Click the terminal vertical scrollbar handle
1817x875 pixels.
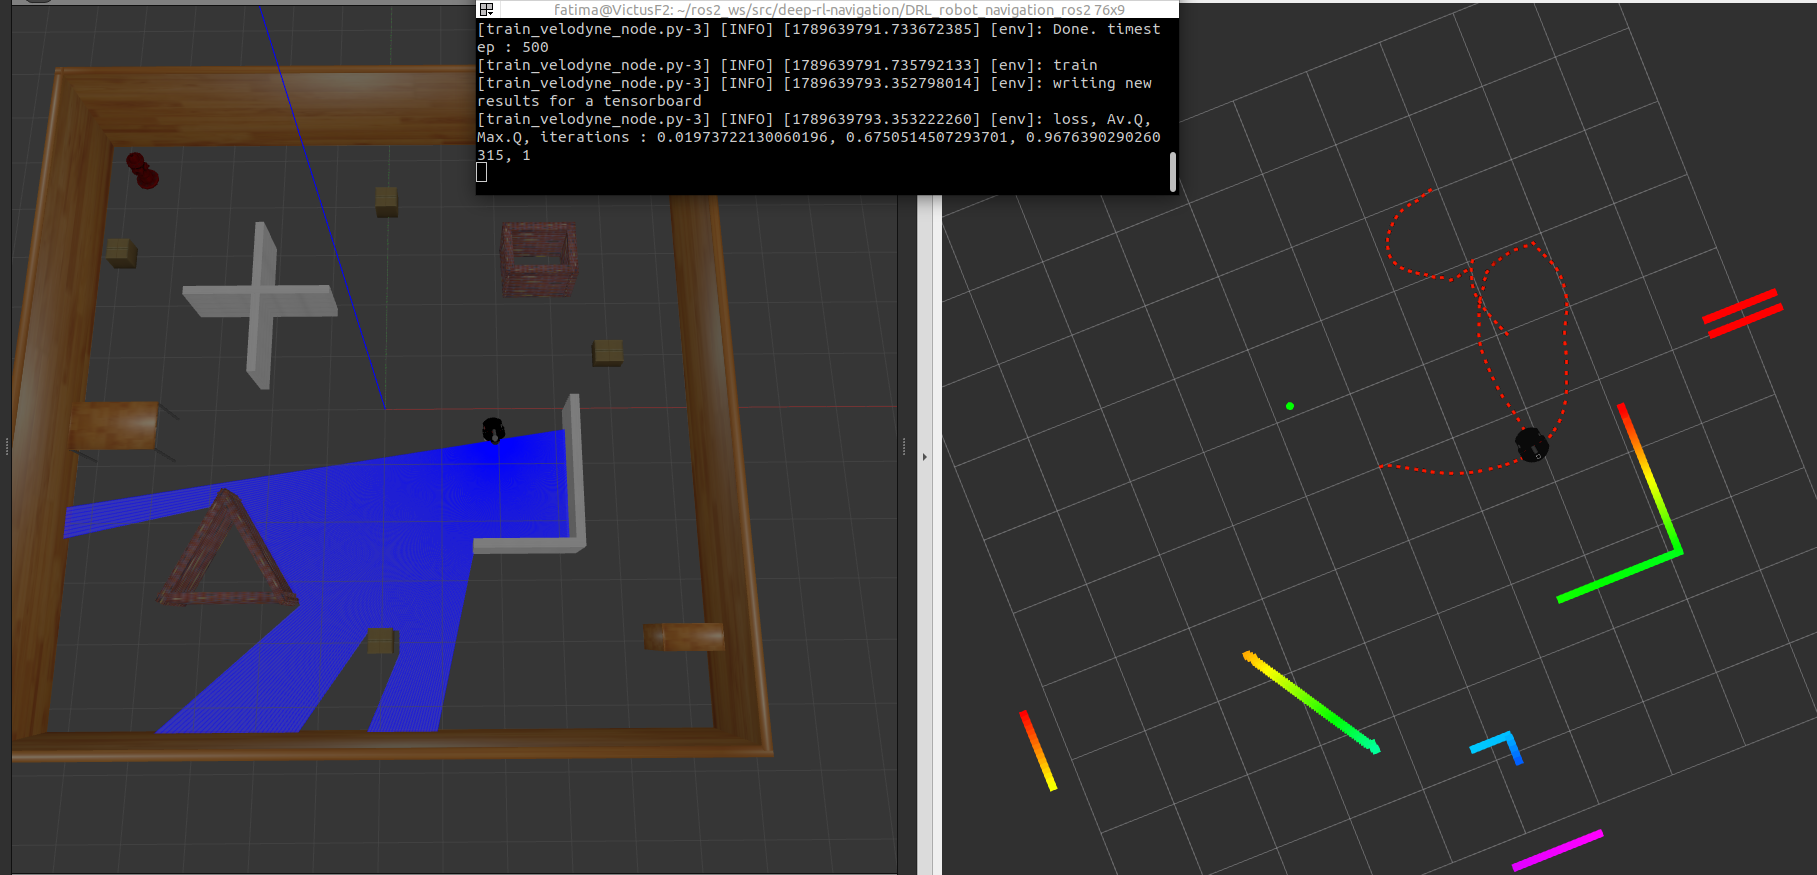coord(1173,171)
